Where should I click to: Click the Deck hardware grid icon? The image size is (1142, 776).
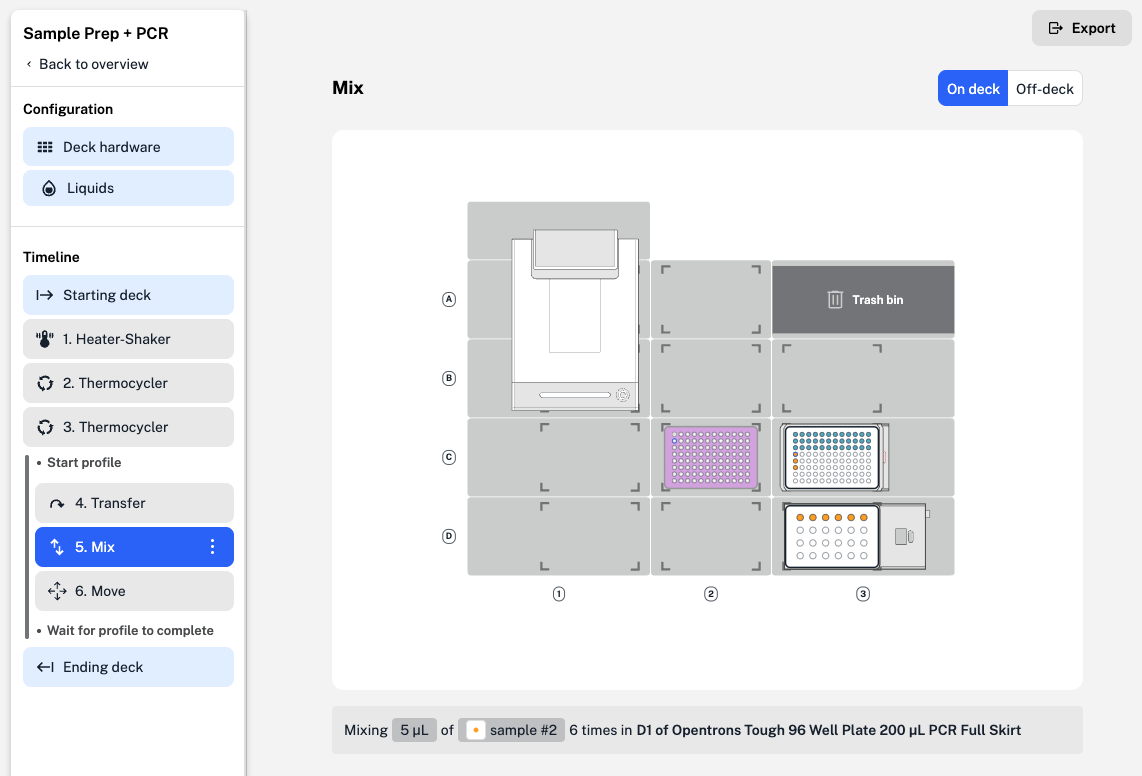pyautogui.click(x=45, y=147)
